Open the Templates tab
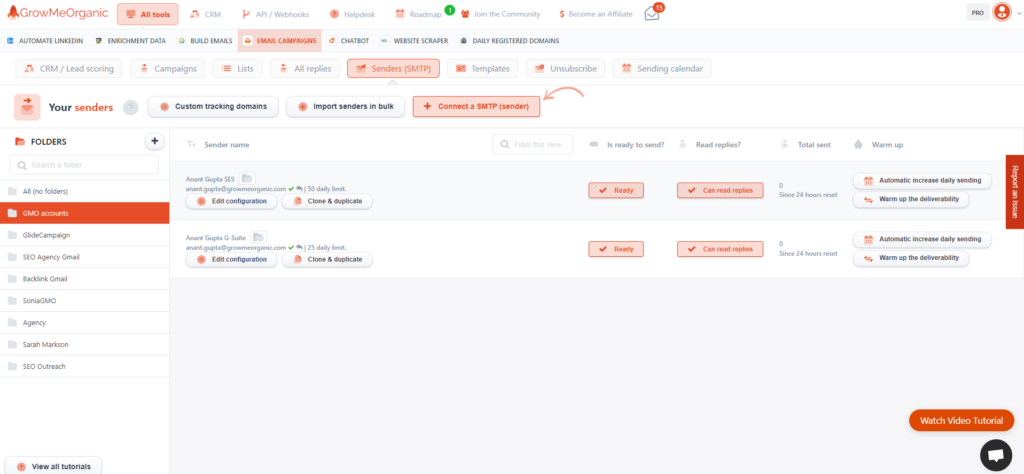This screenshot has height=474, width=1024. pyautogui.click(x=483, y=69)
